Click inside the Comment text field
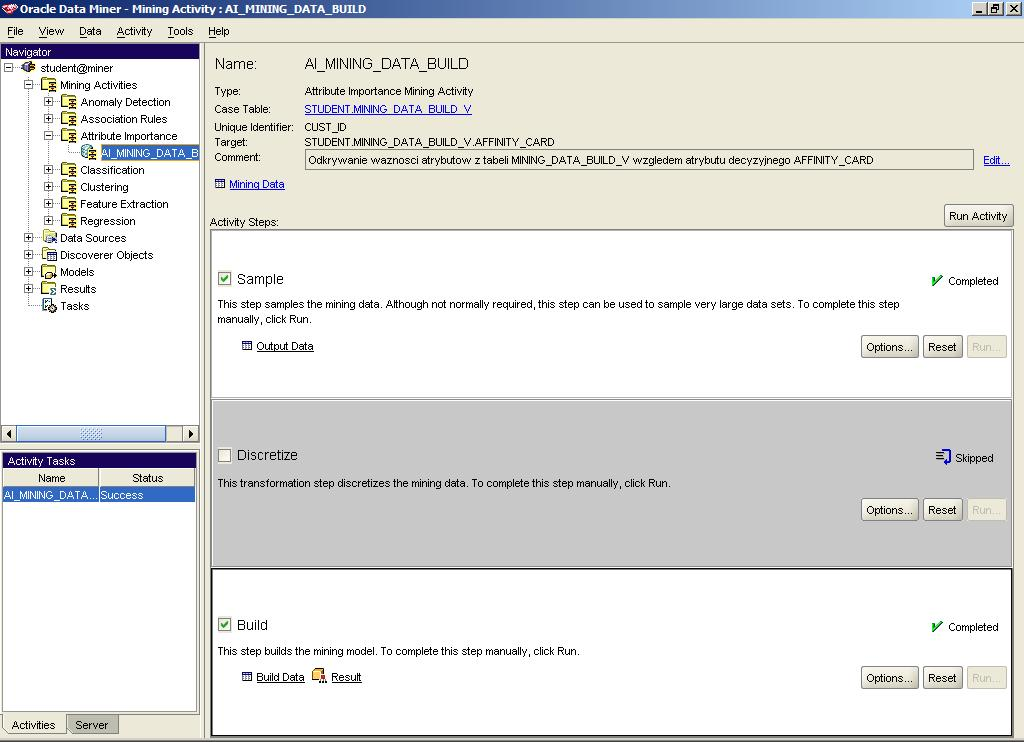This screenshot has width=1024, height=742. click(x=639, y=159)
